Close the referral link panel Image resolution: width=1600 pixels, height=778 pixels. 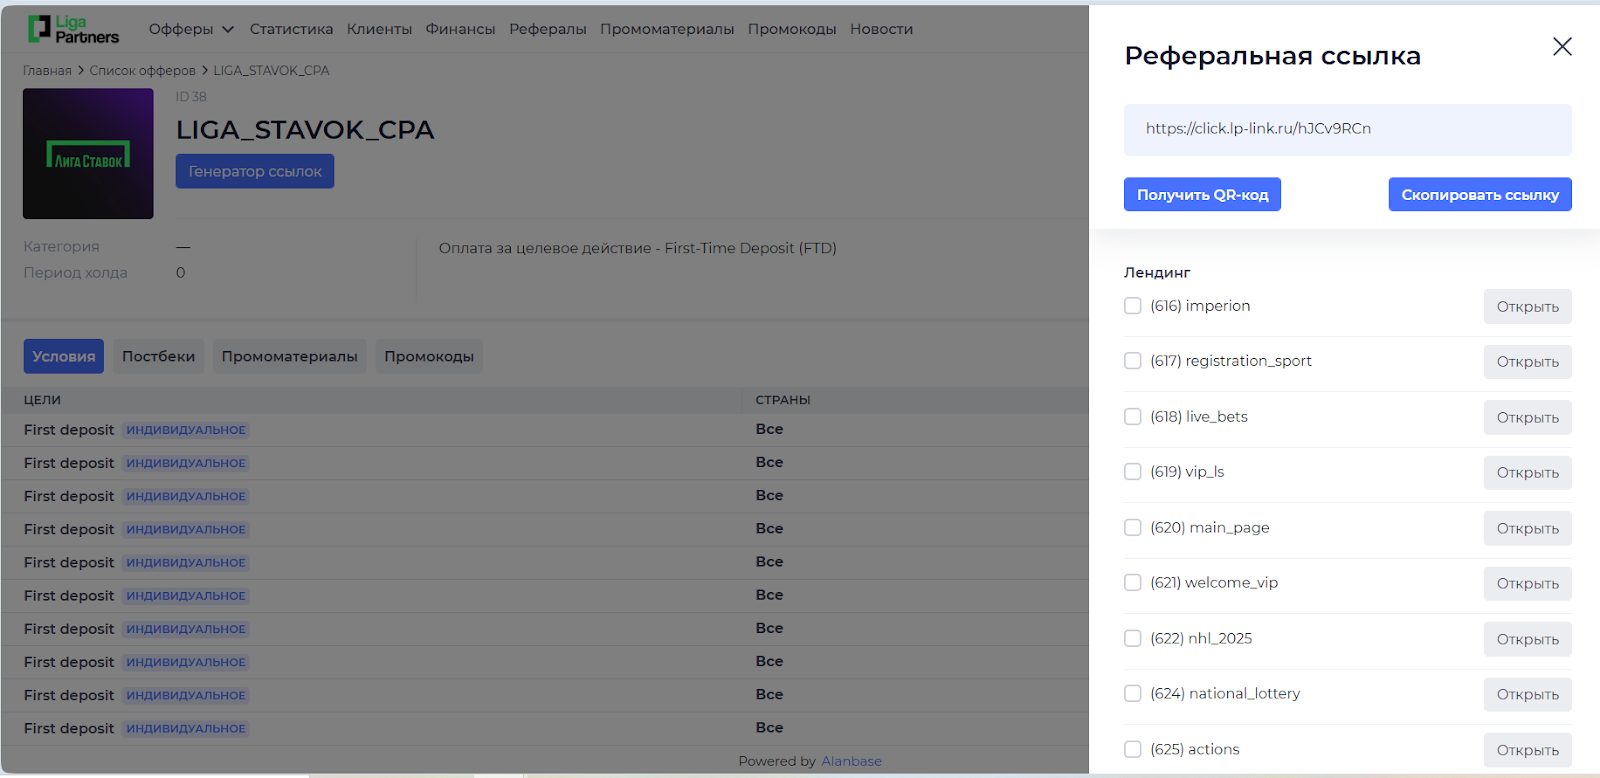click(1561, 47)
